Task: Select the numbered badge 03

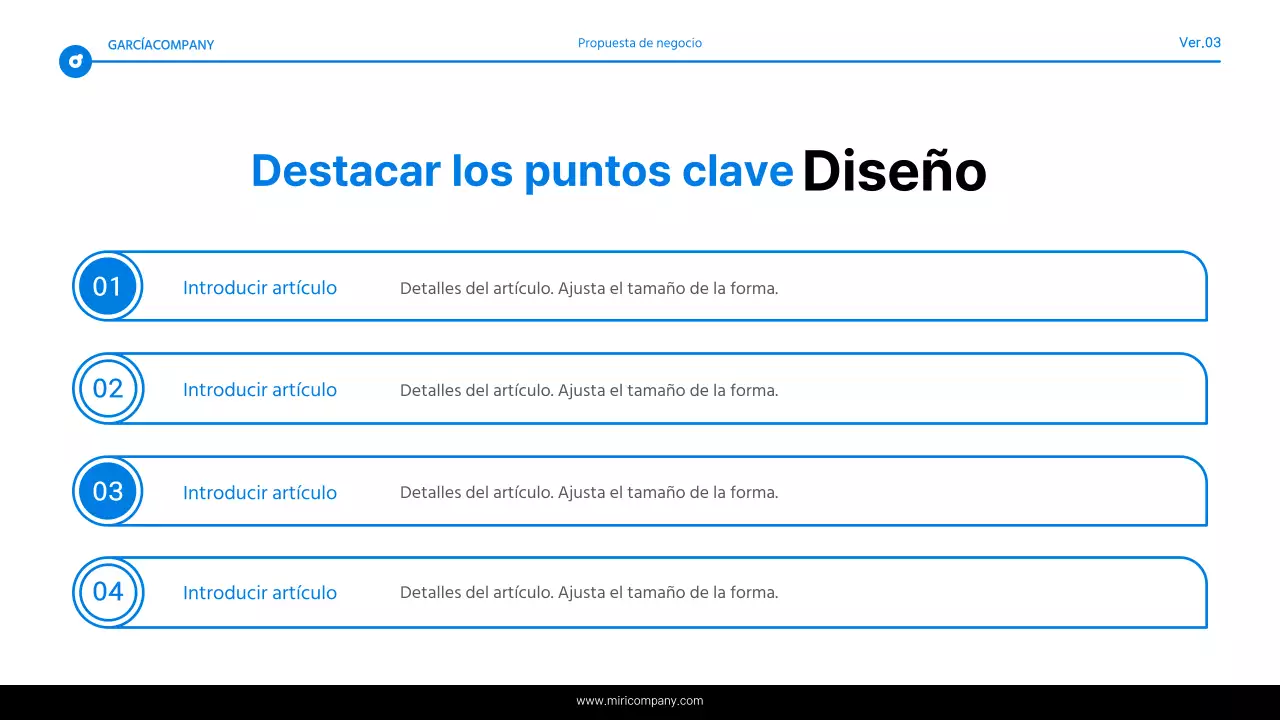Action: click(108, 491)
